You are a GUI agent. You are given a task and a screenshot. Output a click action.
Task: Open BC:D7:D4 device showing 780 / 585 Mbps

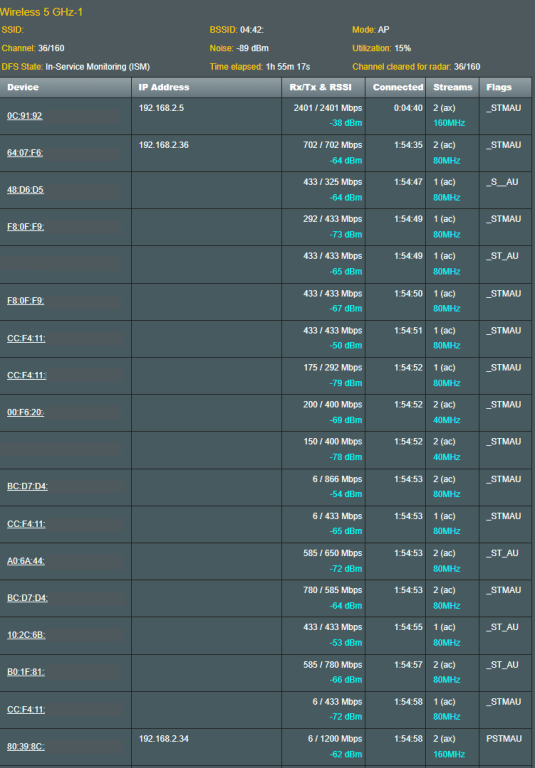pos(27,598)
